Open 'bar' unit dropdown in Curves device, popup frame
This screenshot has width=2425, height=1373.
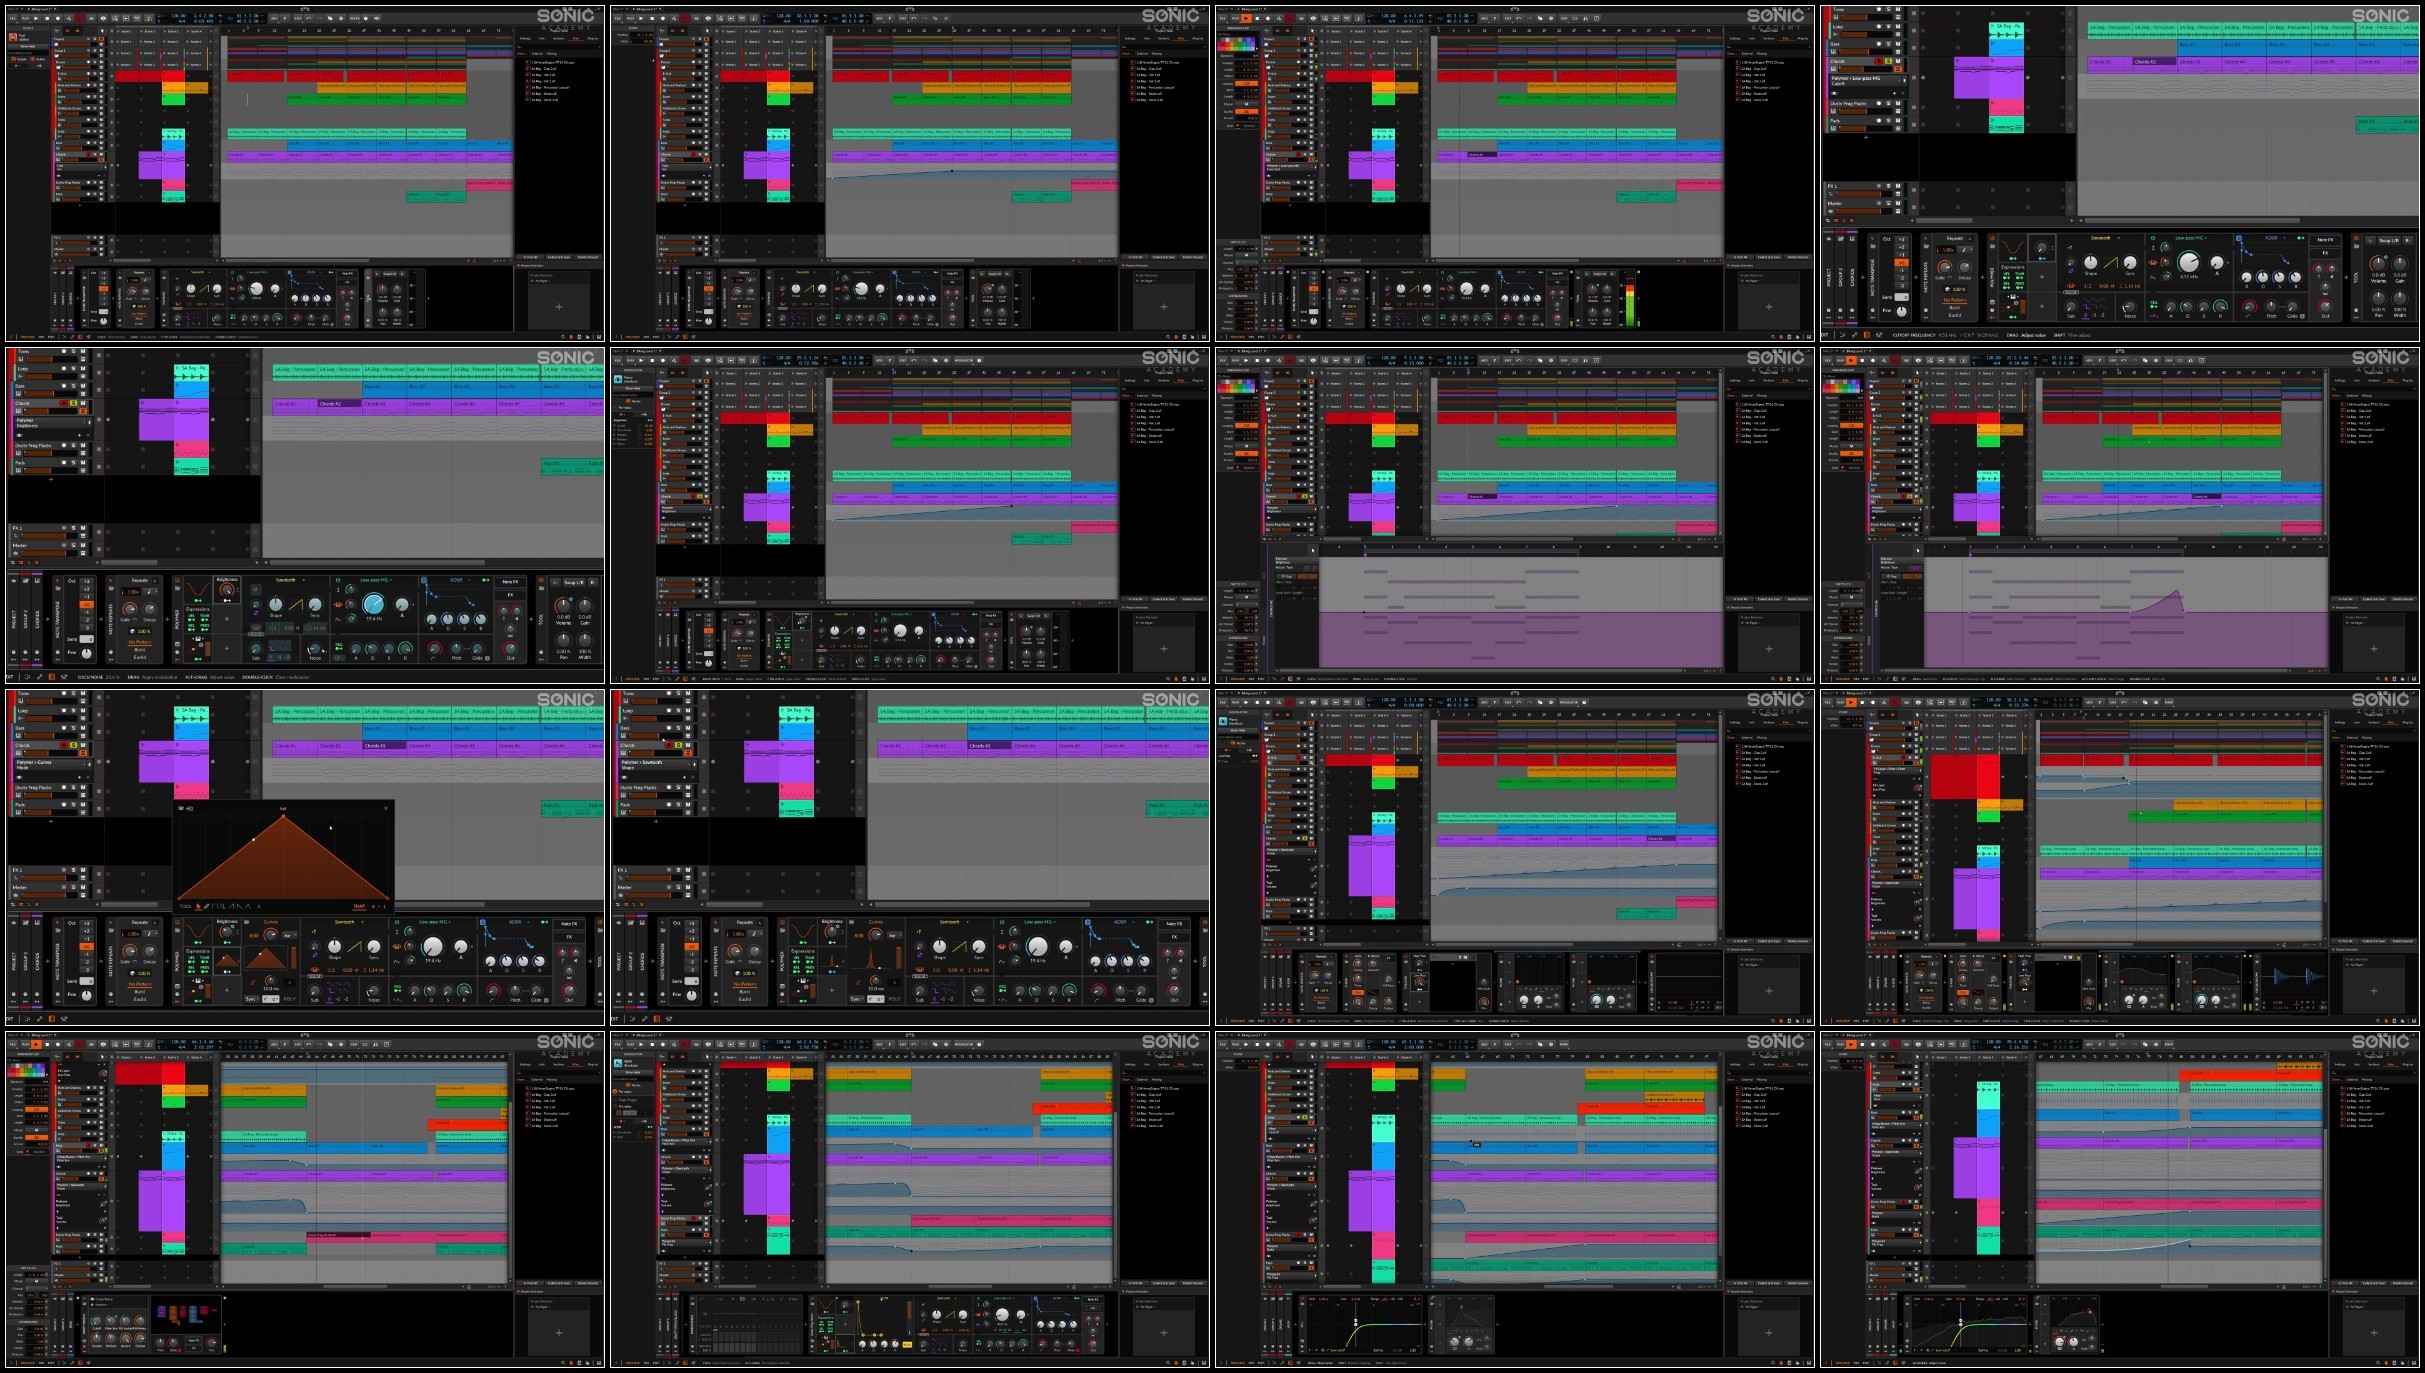289,935
